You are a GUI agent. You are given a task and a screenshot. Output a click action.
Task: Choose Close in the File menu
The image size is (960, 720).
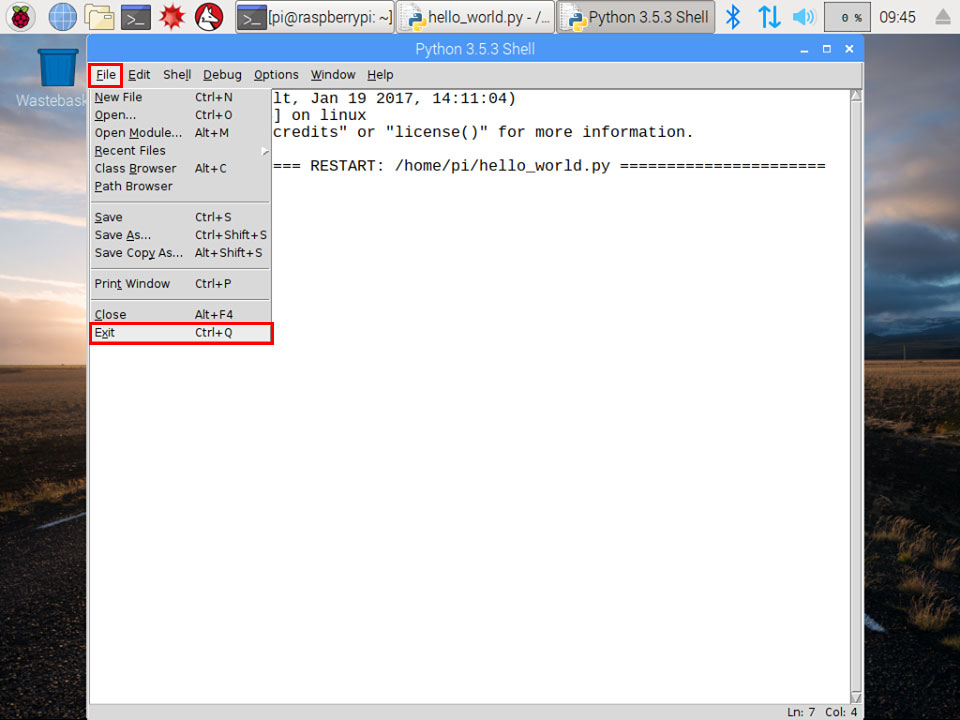click(181, 315)
